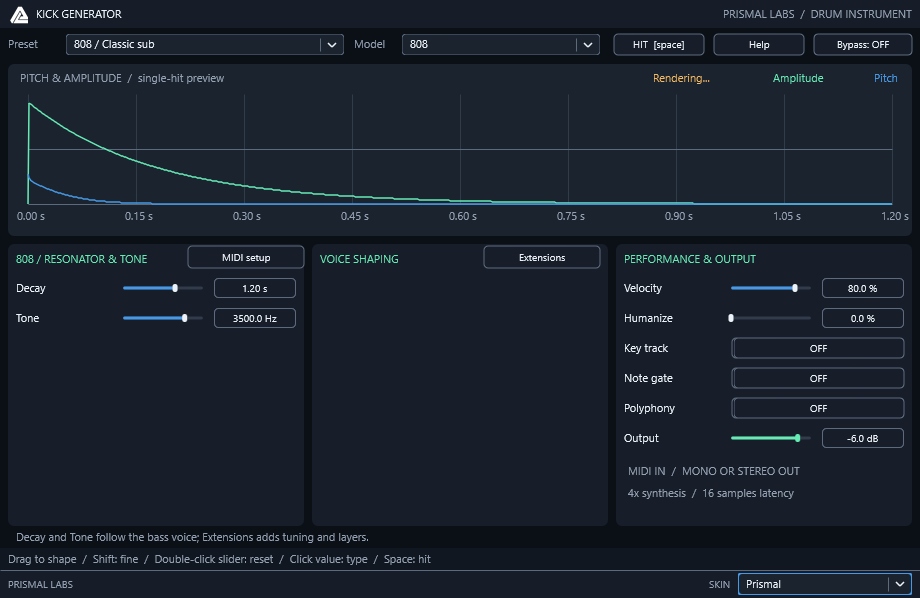Click the 4x synthesis latency text
Image resolution: width=920 pixels, height=598 pixels.
[711, 494]
